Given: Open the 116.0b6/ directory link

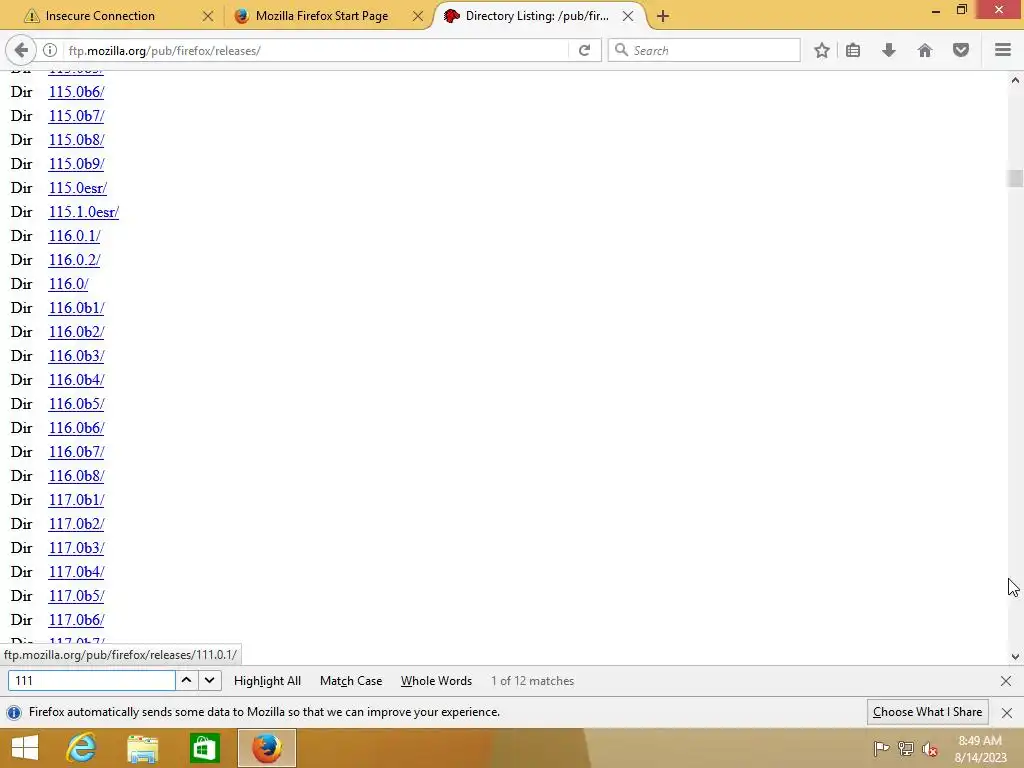Looking at the screenshot, I should (x=76, y=428).
